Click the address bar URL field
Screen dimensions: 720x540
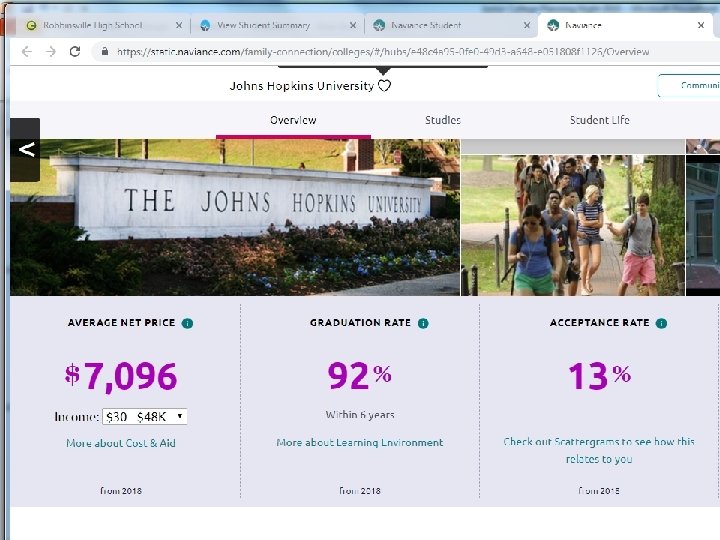point(404,51)
